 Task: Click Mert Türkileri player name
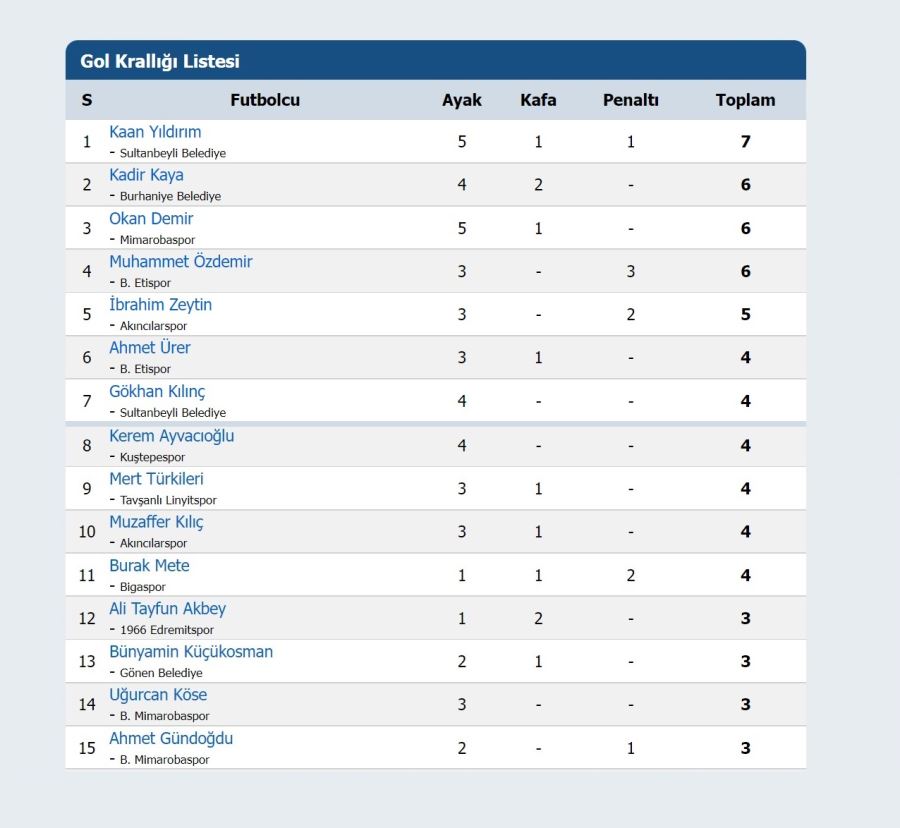click(156, 479)
